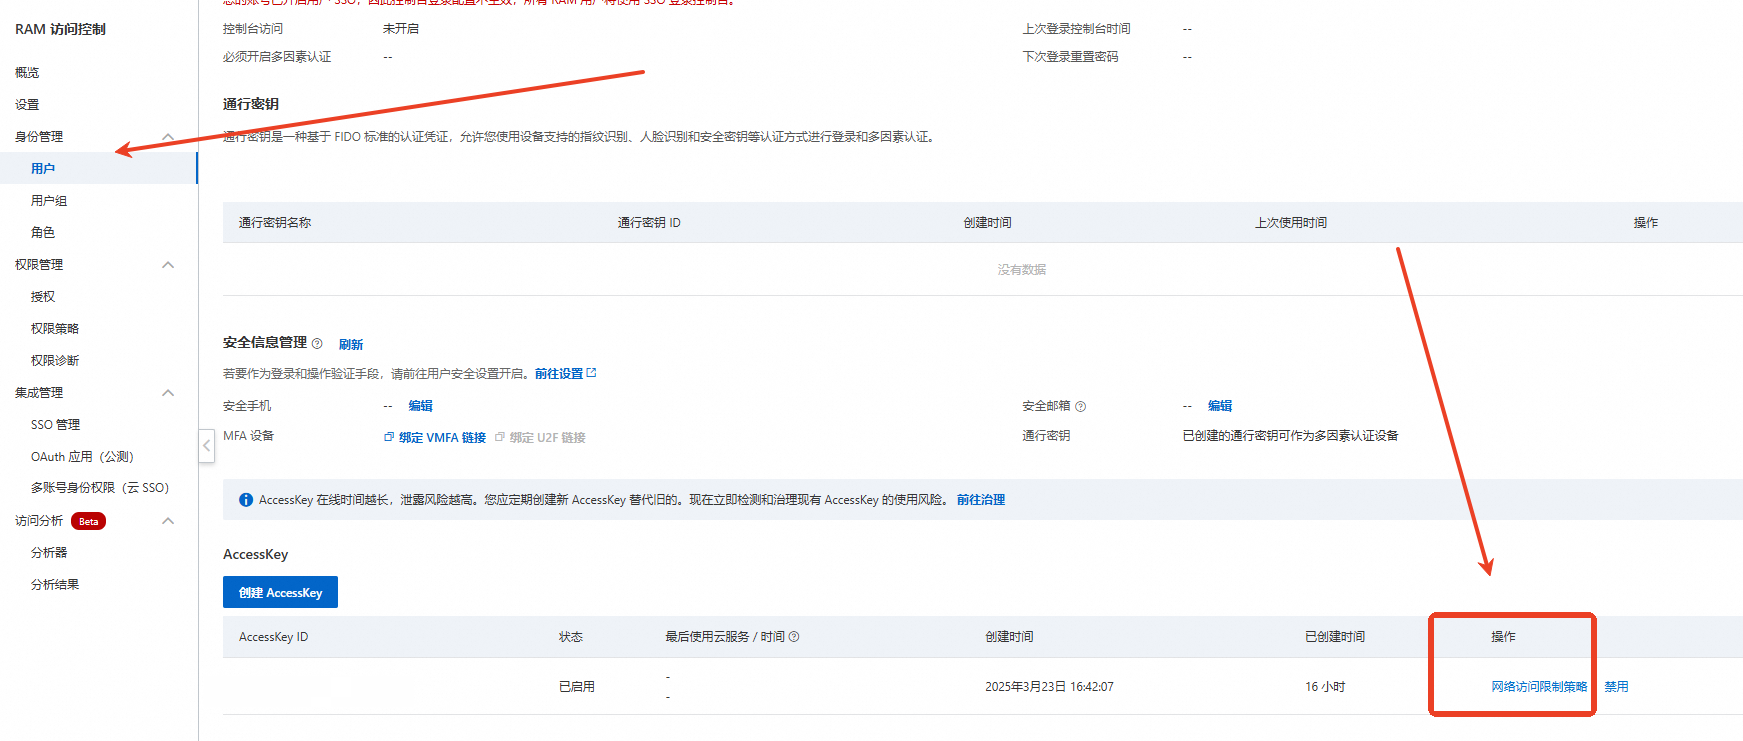Click the info icon in the AccessKey warning banner
This screenshot has height=741, width=1743.
coord(246,500)
